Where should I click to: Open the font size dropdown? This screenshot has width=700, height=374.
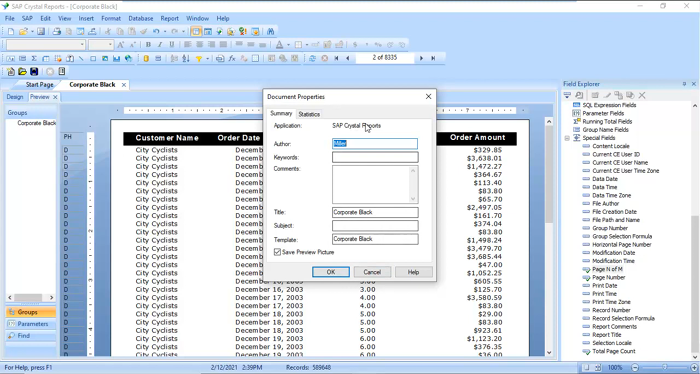click(110, 45)
